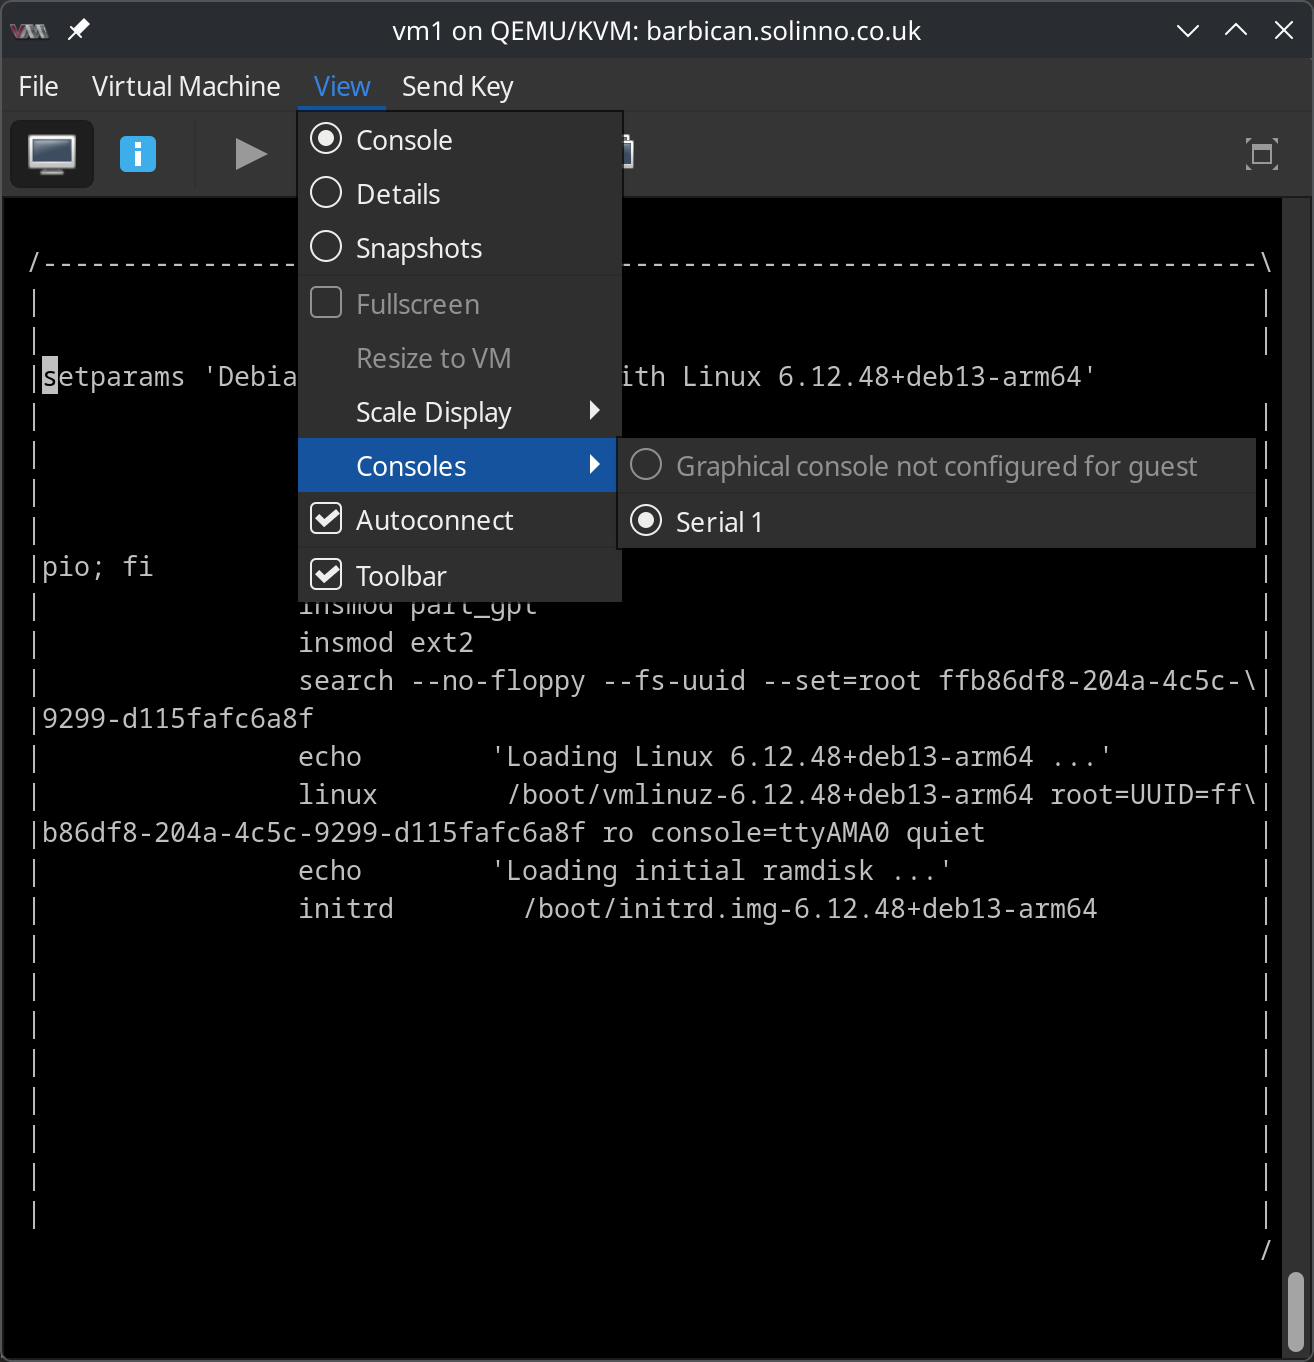The width and height of the screenshot is (1314, 1362).
Task: Open the virtual hardware details info icon
Action: tap(138, 154)
